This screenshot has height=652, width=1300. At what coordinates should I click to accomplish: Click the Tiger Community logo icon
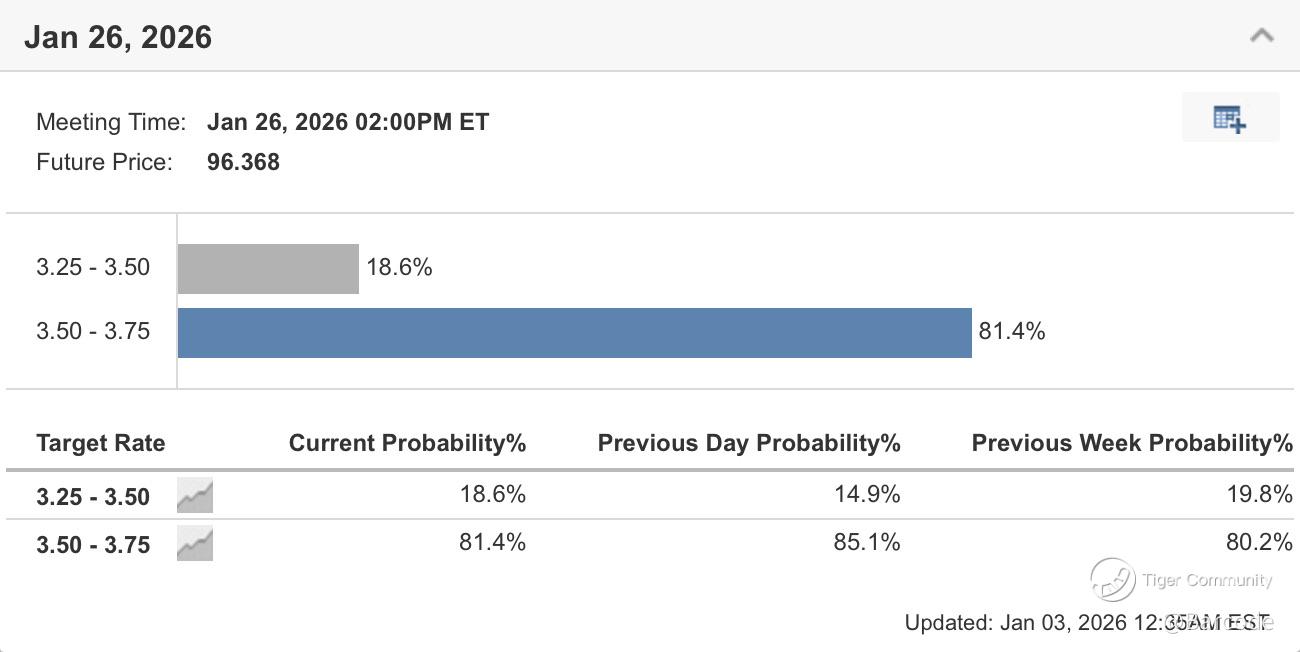pos(1112,580)
